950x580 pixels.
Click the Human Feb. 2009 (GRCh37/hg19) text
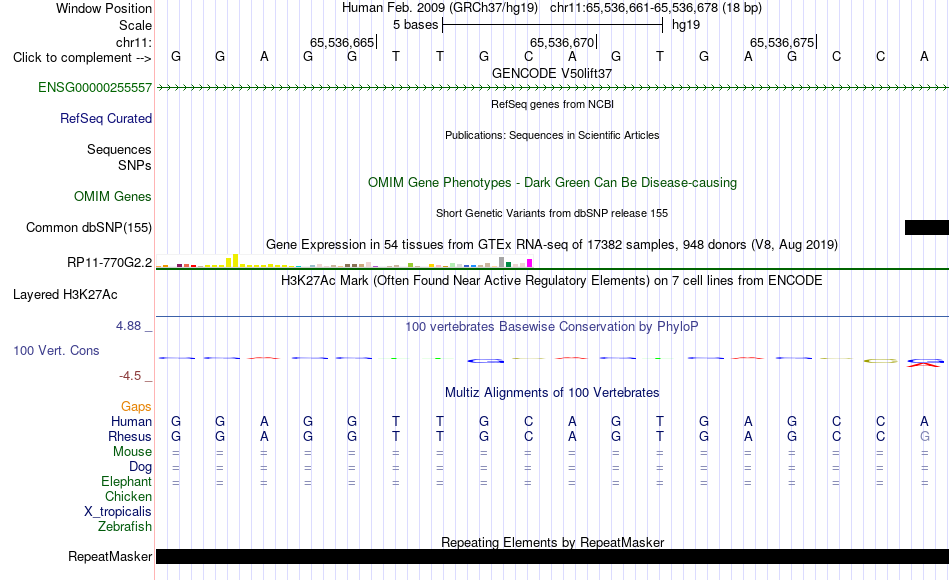tap(440, 8)
